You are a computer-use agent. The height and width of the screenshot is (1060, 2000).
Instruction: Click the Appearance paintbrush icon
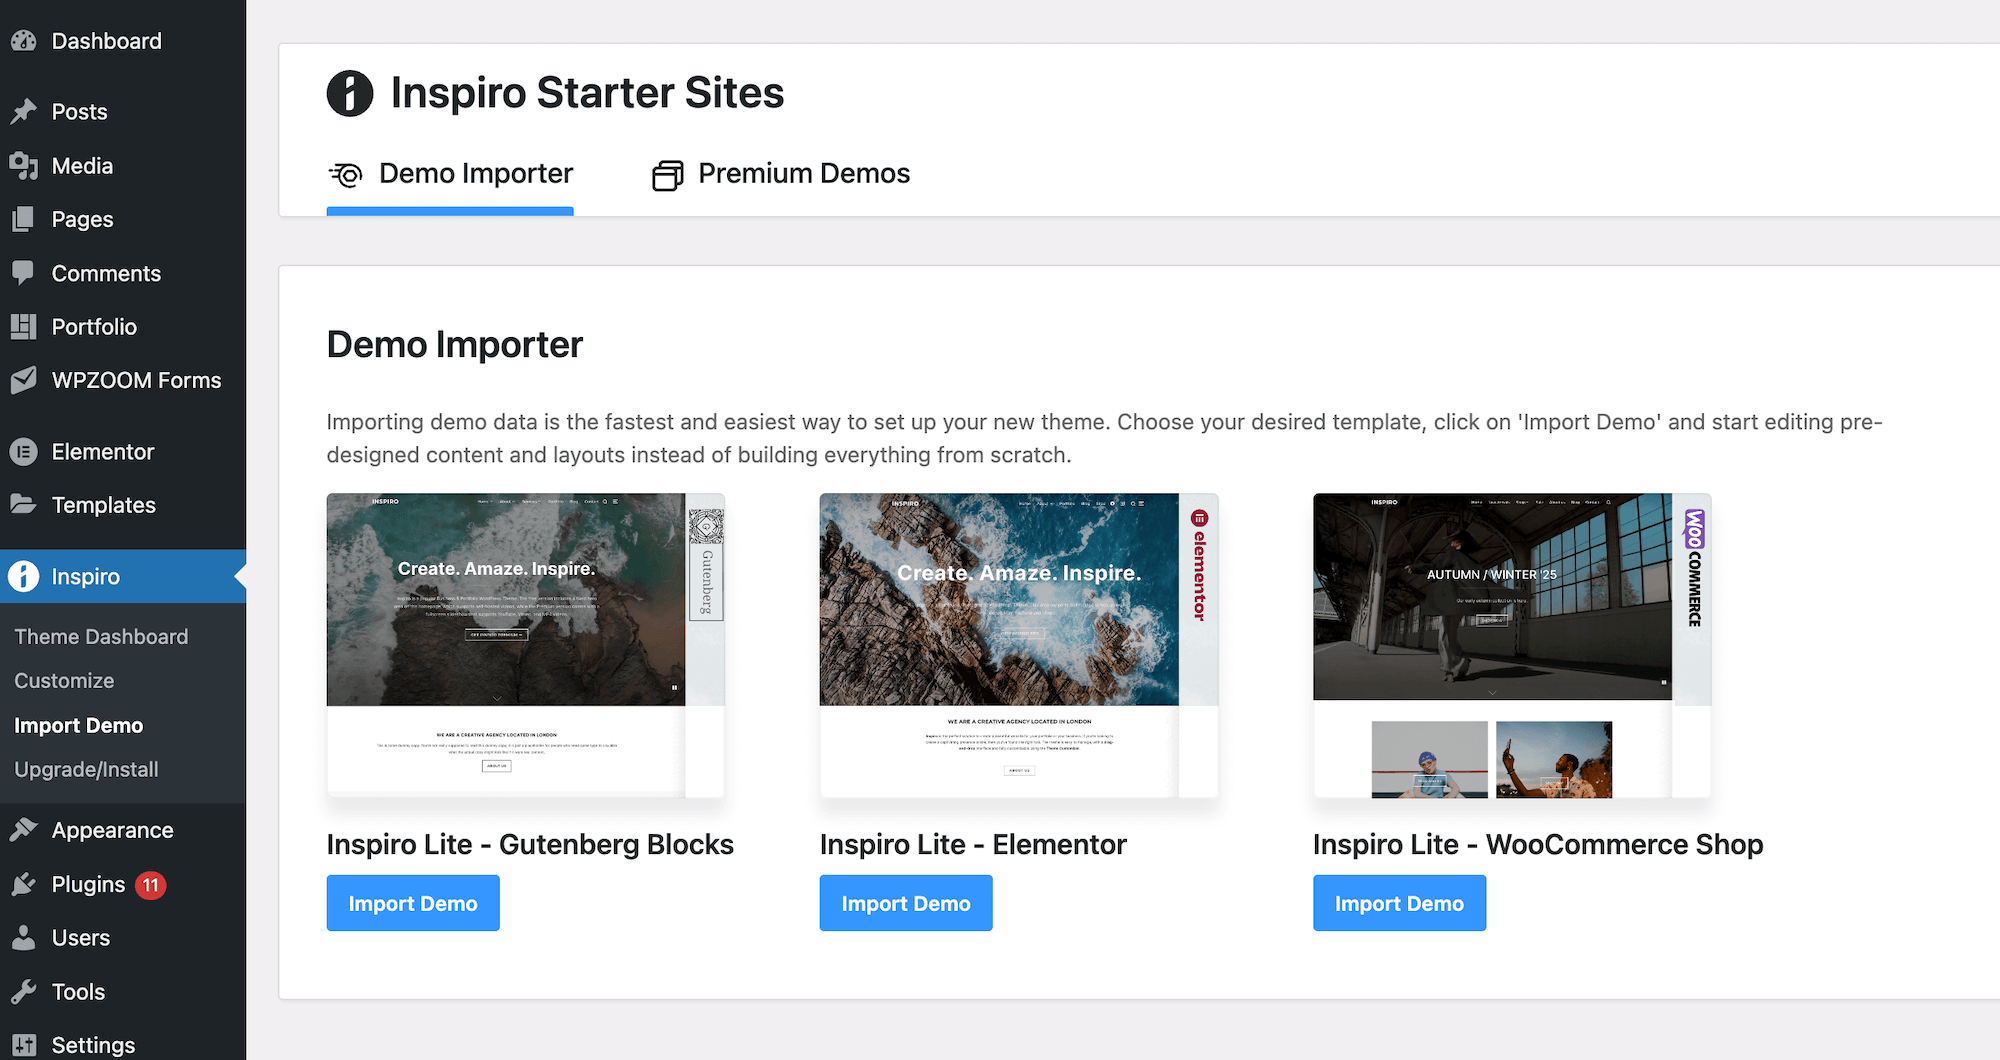[24, 830]
